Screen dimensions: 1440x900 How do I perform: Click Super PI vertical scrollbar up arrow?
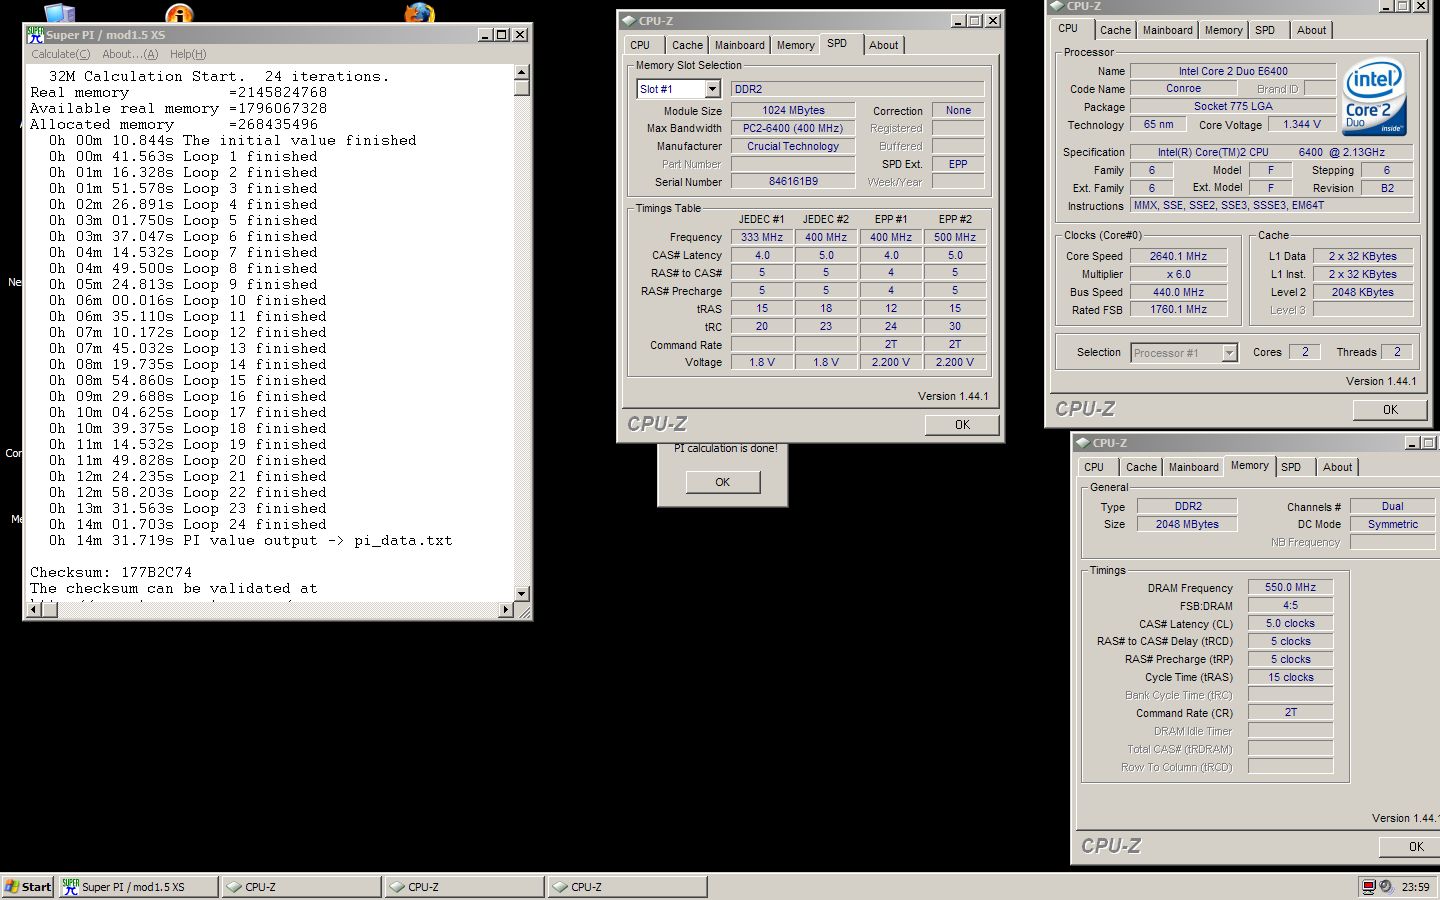pyautogui.click(x=521, y=72)
